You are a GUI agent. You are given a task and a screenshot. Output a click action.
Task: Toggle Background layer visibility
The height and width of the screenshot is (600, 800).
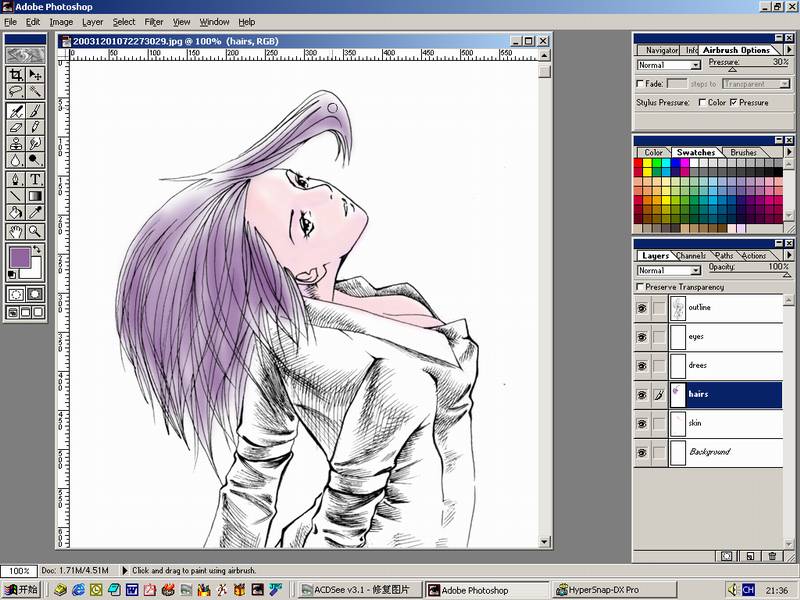pyautogui.click(x=642, y=453)
